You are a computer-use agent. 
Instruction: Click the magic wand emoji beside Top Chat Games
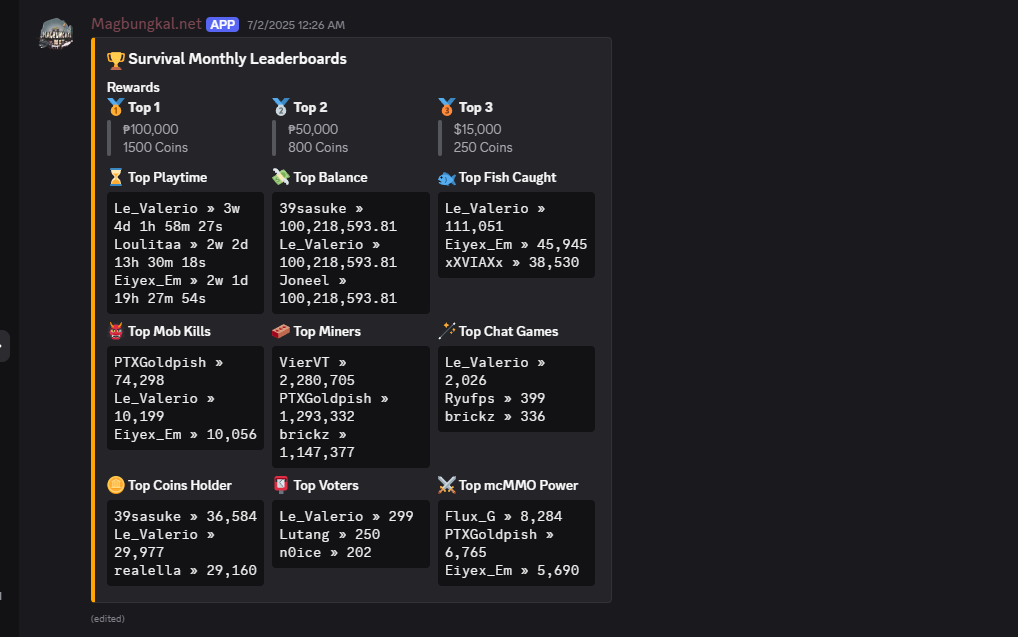point(447,331)
